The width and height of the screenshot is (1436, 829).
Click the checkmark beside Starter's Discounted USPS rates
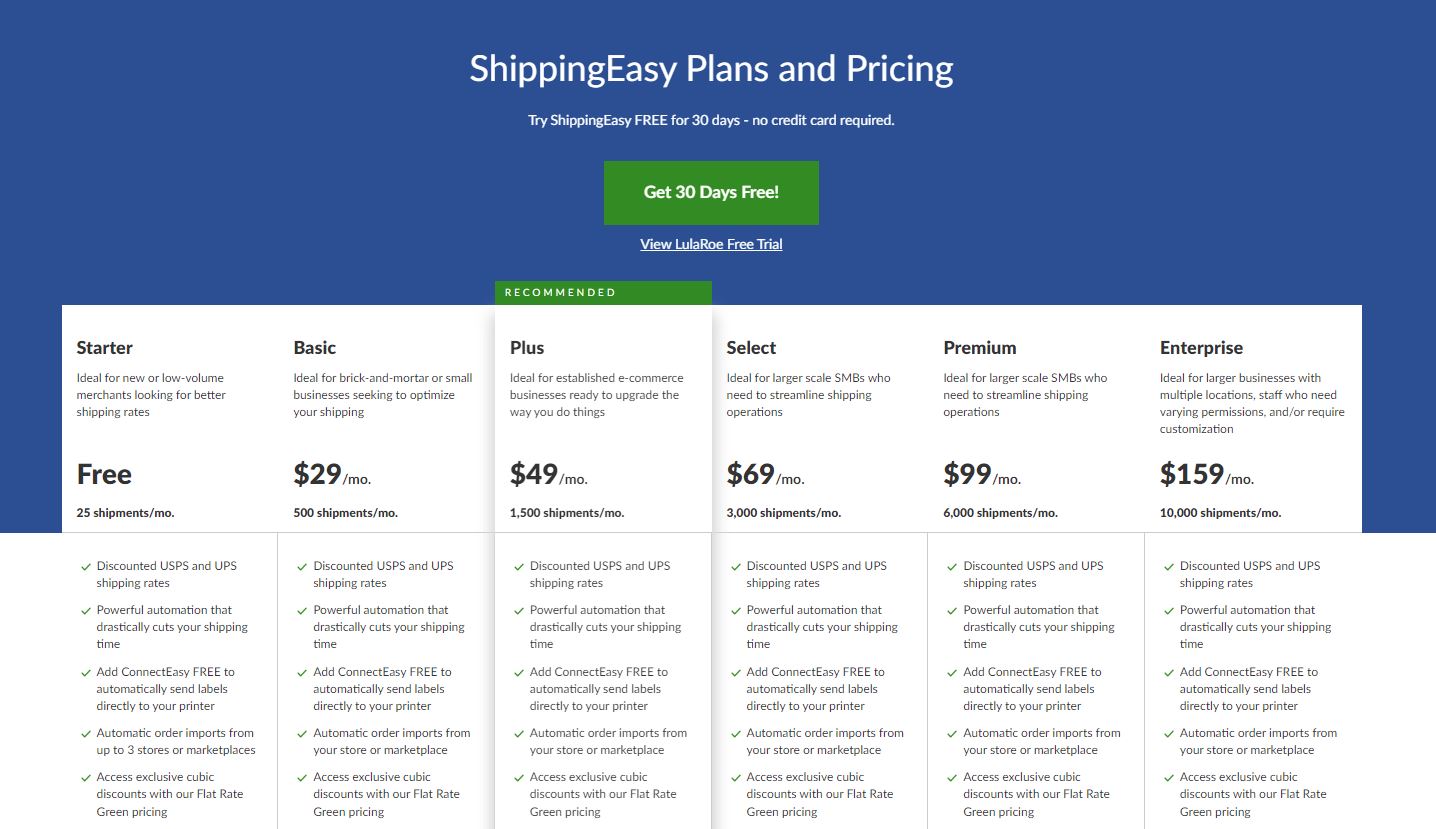86,567
